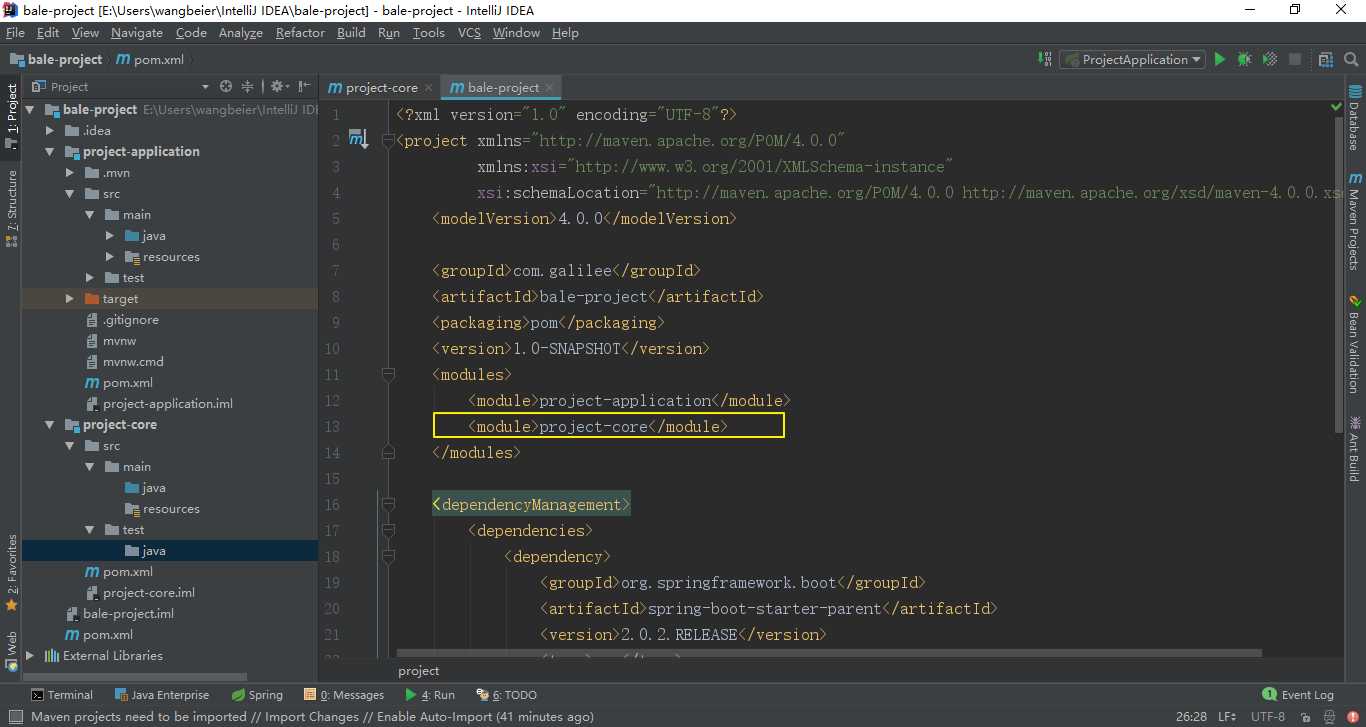
Task: Close the bale-project editor tab
Action: [550, 87]
